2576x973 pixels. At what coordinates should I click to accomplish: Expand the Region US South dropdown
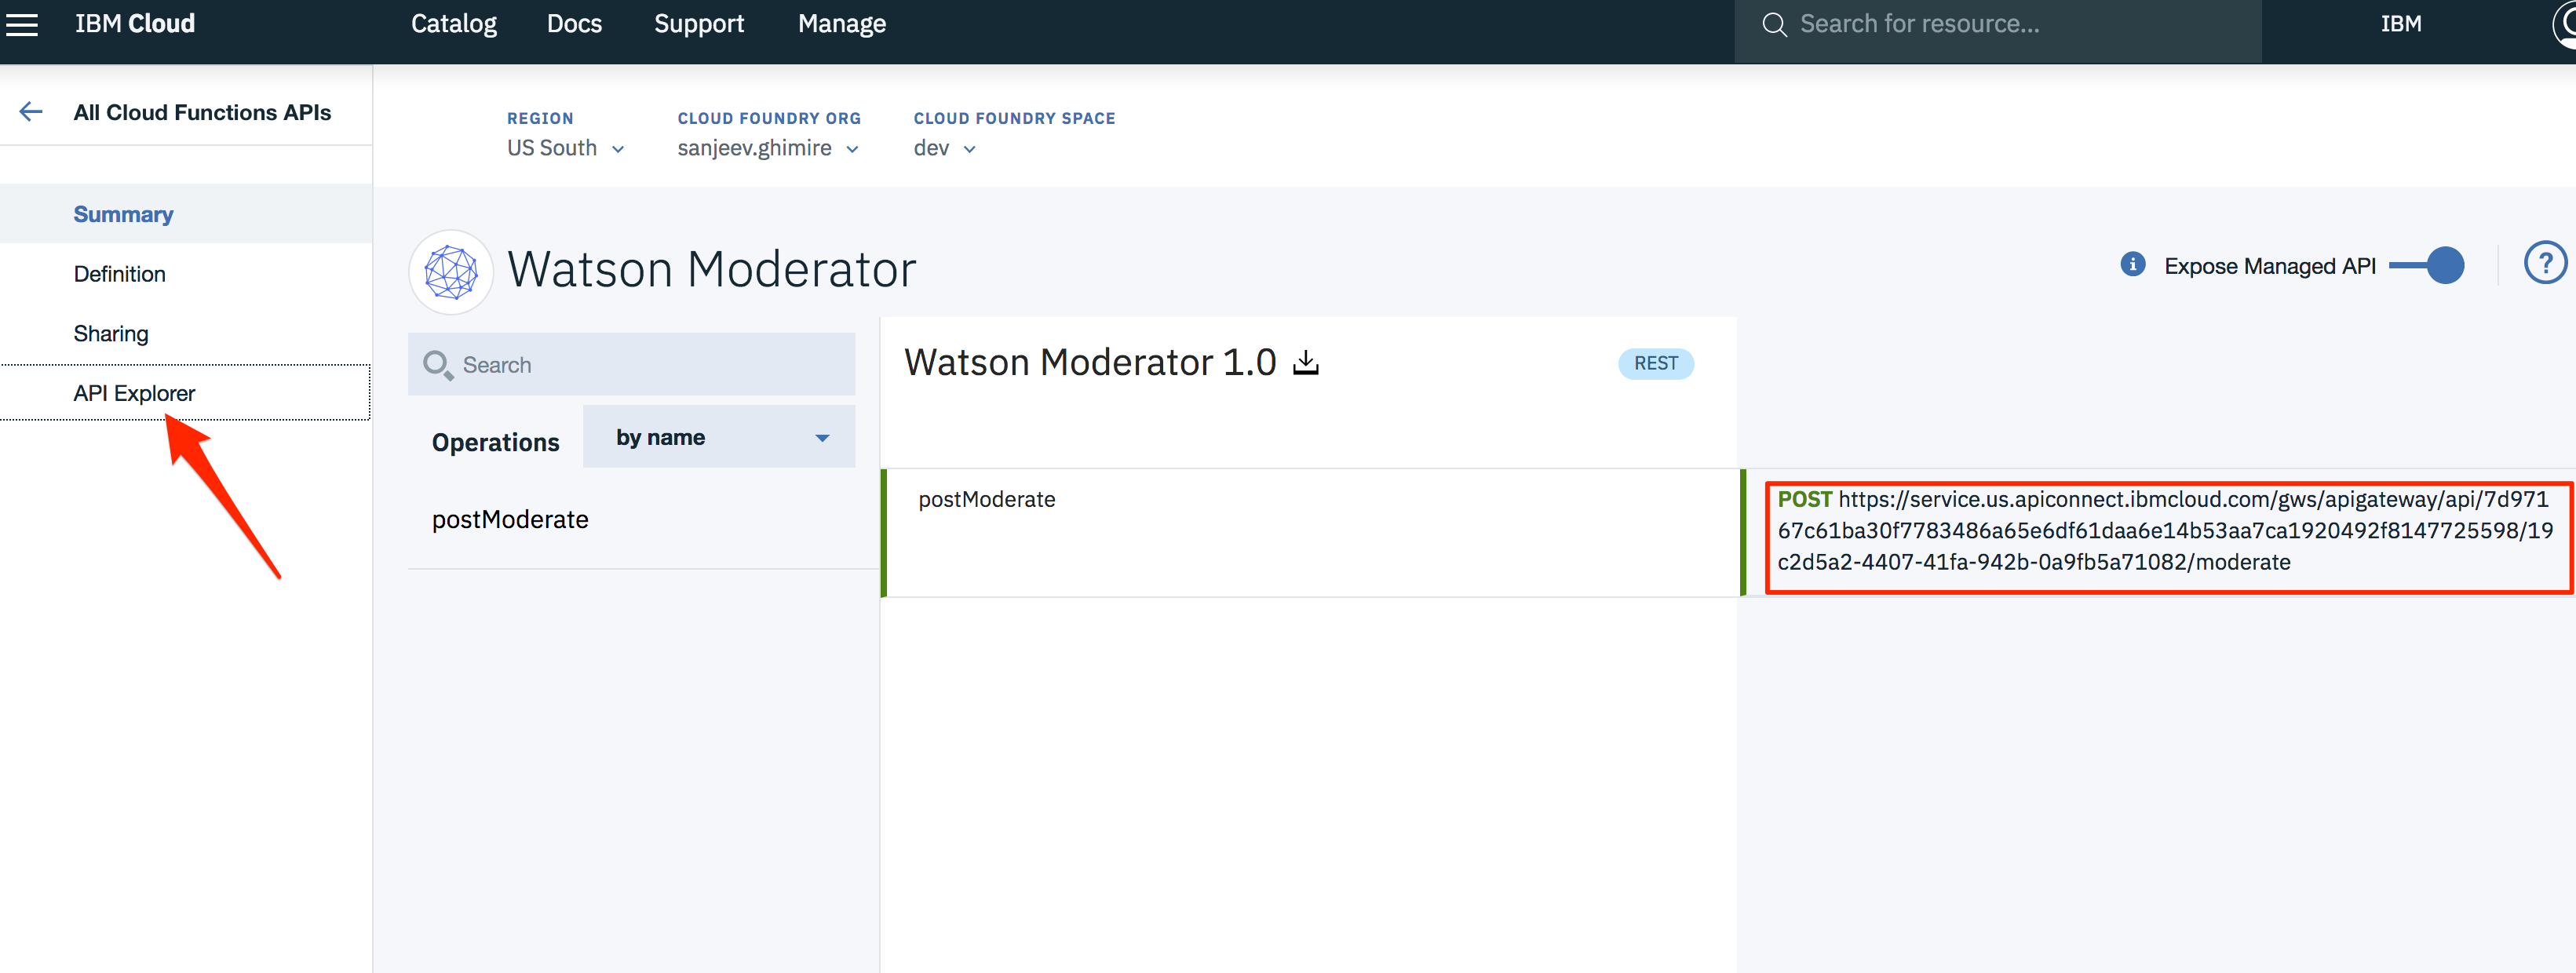(x=565, y=148)
